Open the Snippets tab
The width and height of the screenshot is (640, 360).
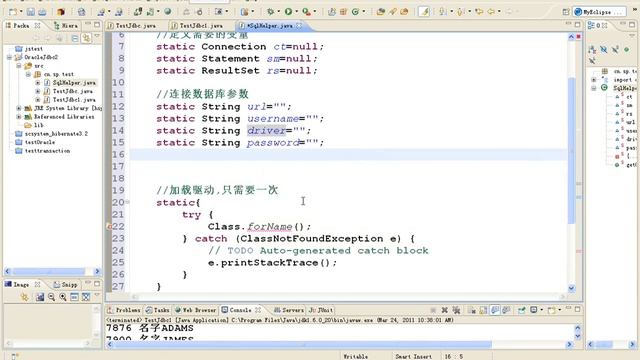point(65,284)
